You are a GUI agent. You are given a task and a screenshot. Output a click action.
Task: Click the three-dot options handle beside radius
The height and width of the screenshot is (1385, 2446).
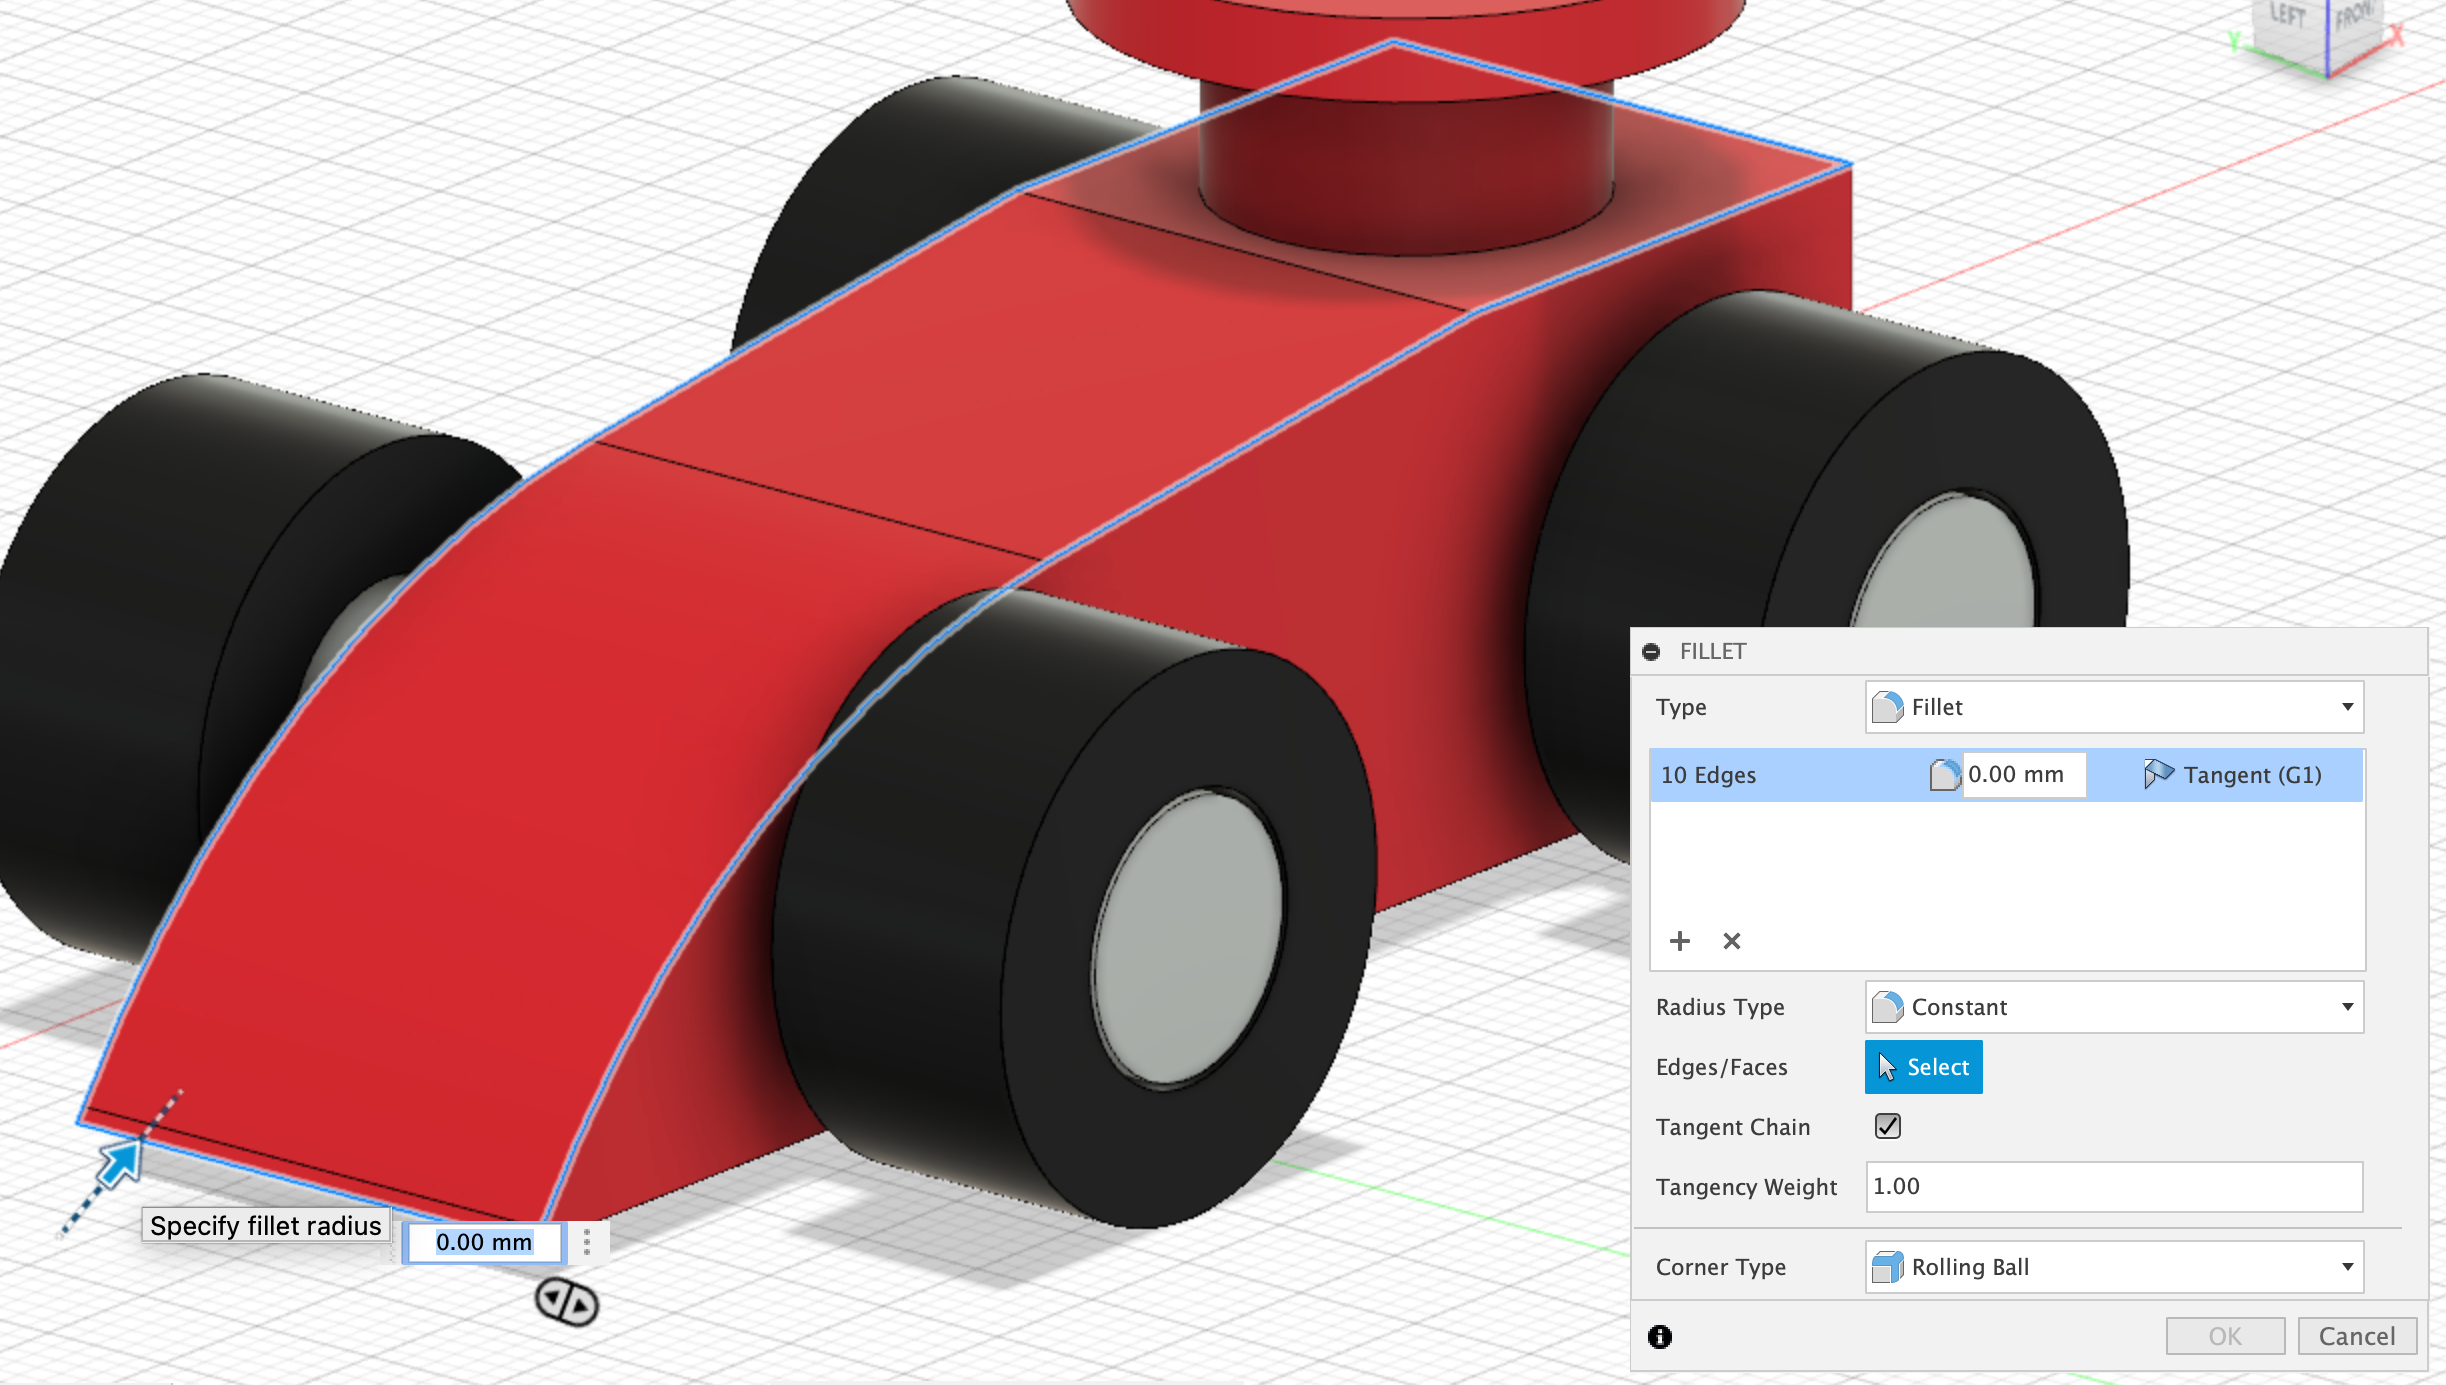point(587,1242)
